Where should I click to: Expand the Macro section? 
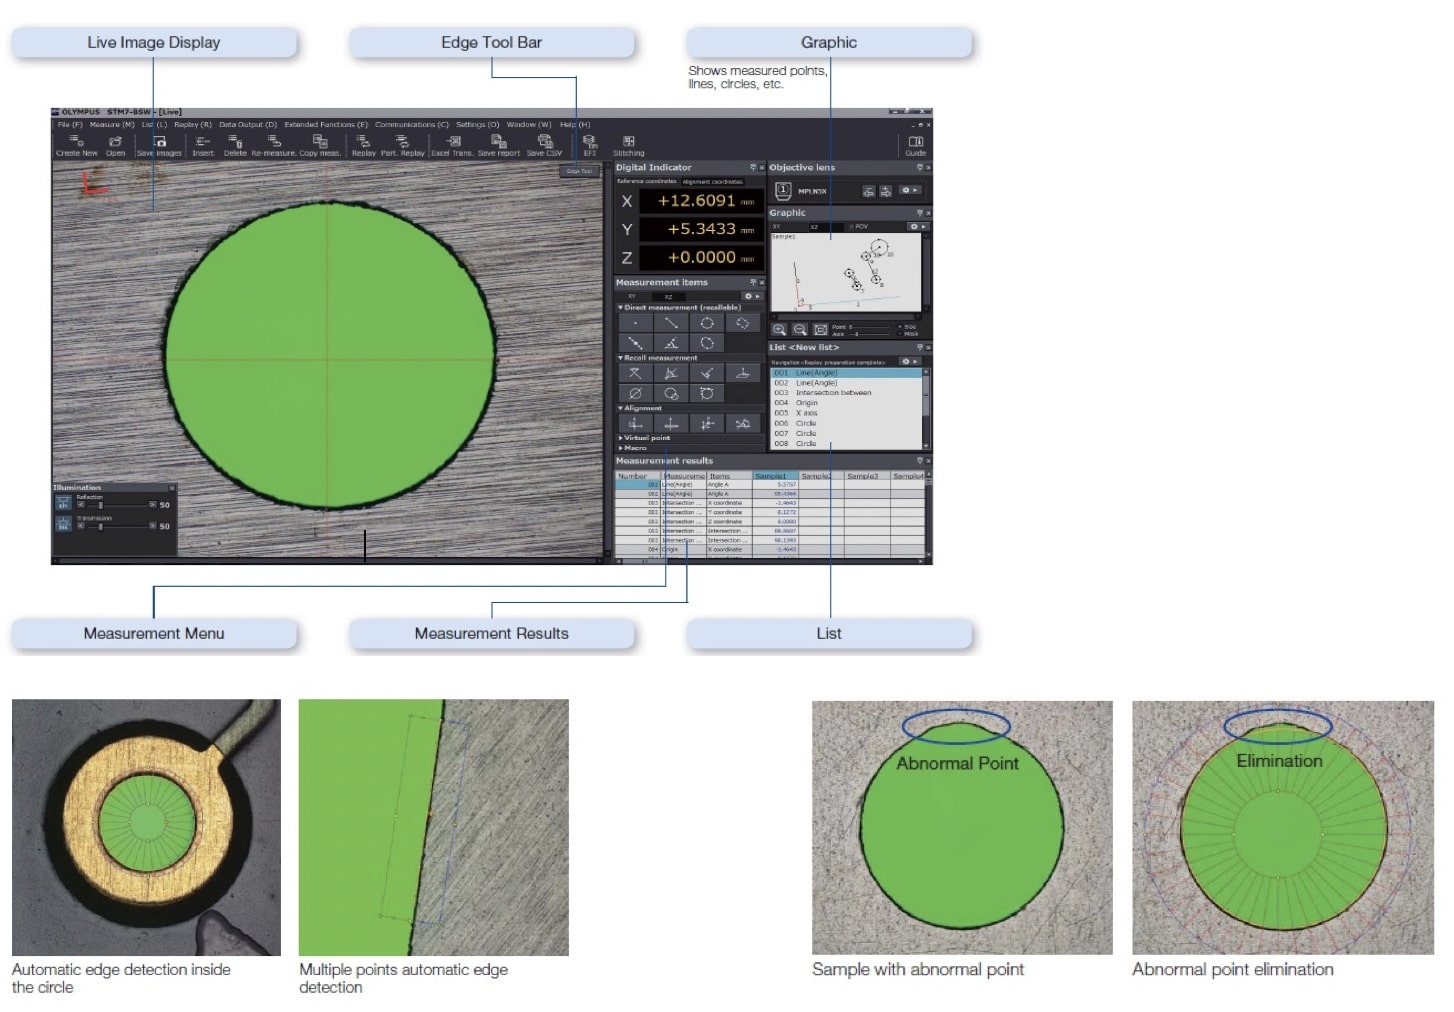pos(620,448)
